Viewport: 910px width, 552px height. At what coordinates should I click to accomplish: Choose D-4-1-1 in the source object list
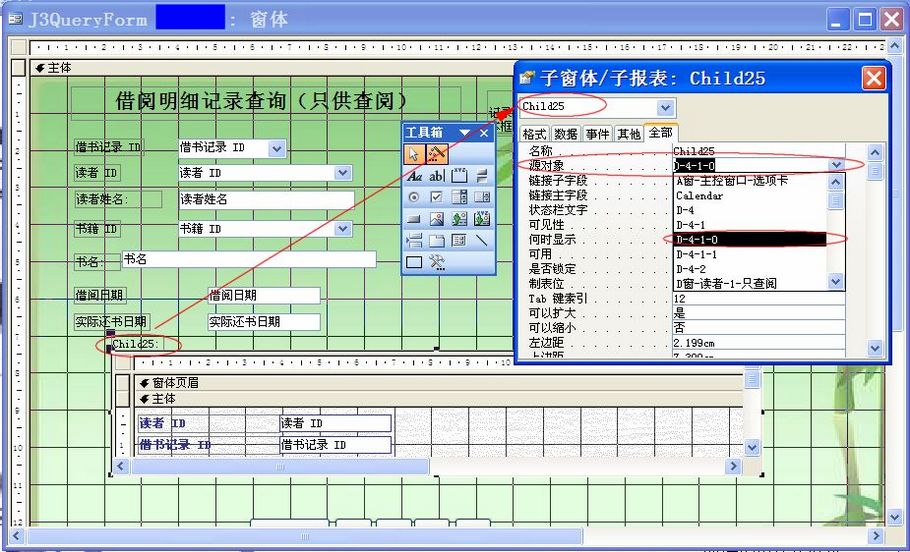pos(750,254)
